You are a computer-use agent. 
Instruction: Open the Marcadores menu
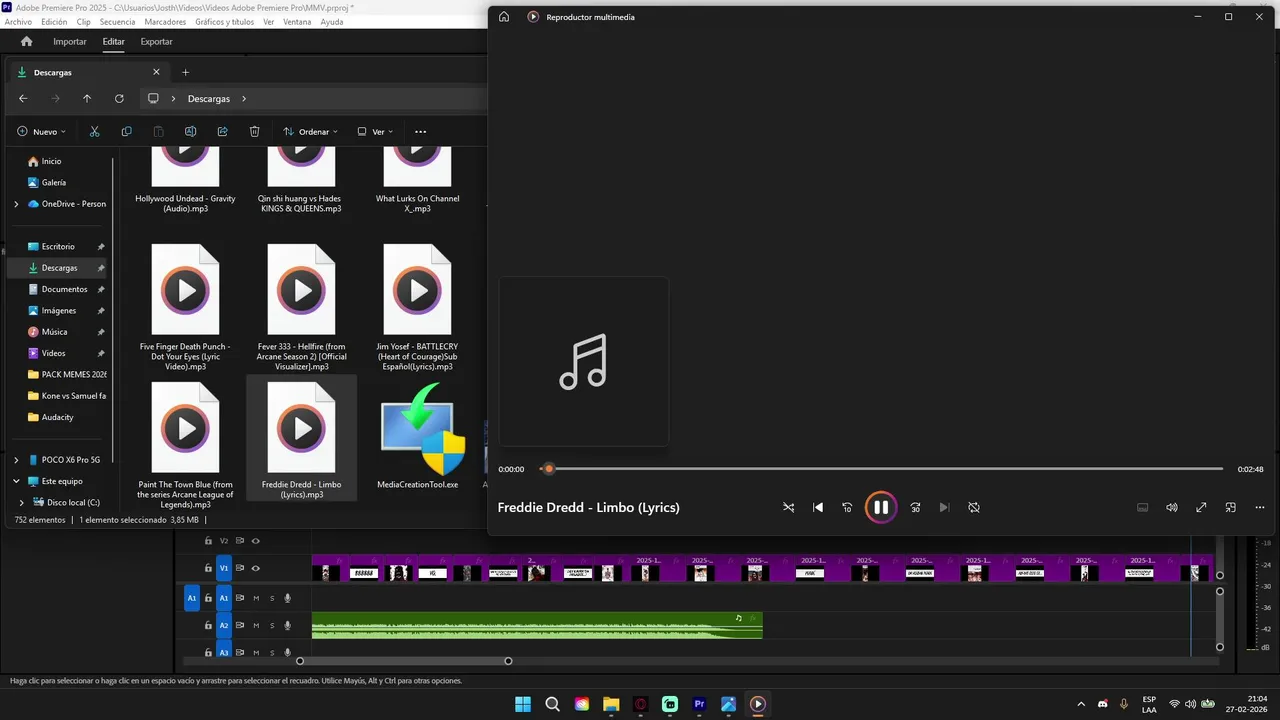pyautogui.click(x=165, y=22)
